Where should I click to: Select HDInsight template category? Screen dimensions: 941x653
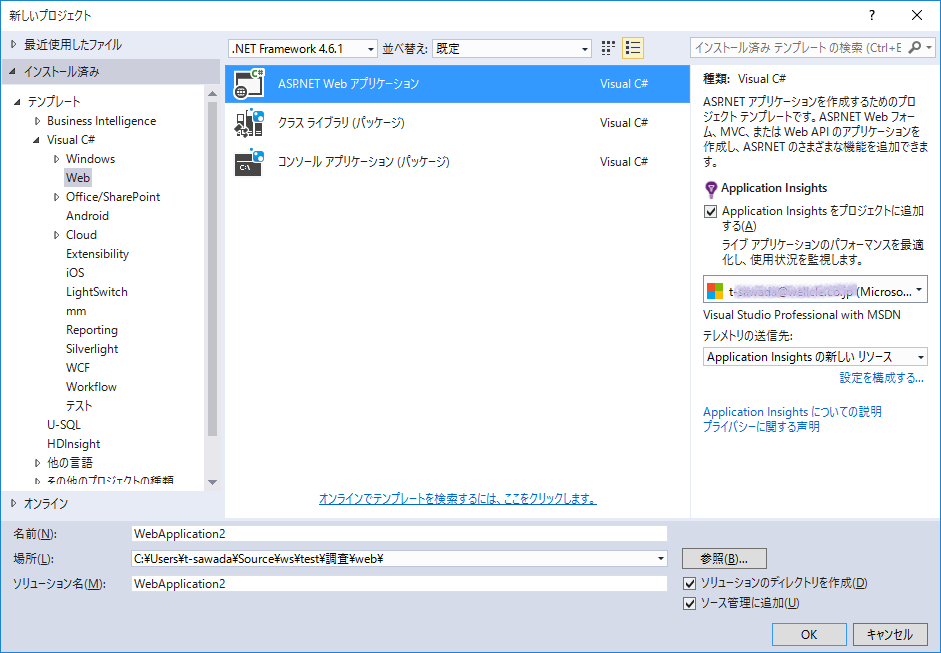(73, 444)
